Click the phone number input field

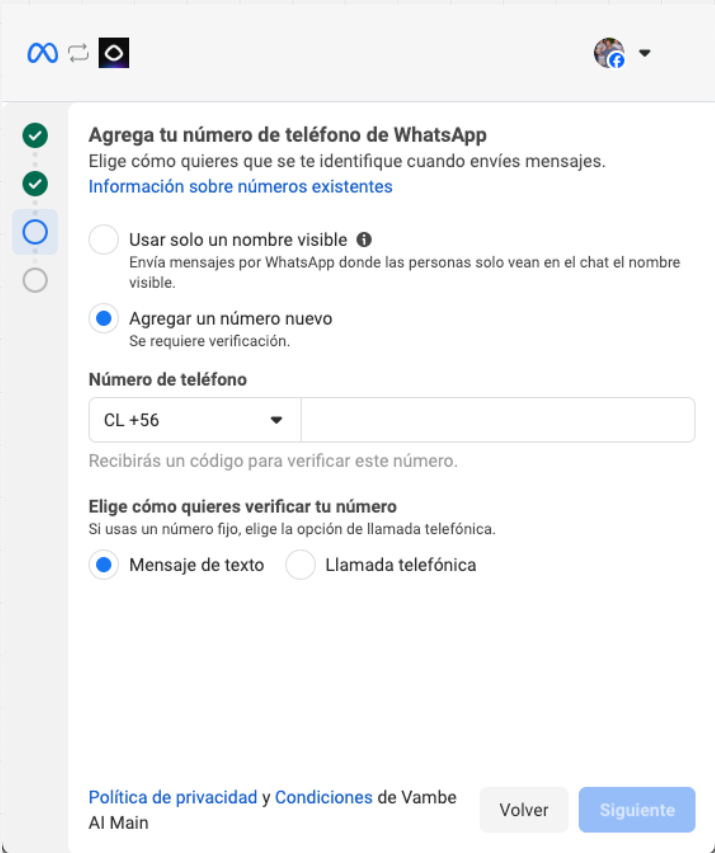pos(497,420)
